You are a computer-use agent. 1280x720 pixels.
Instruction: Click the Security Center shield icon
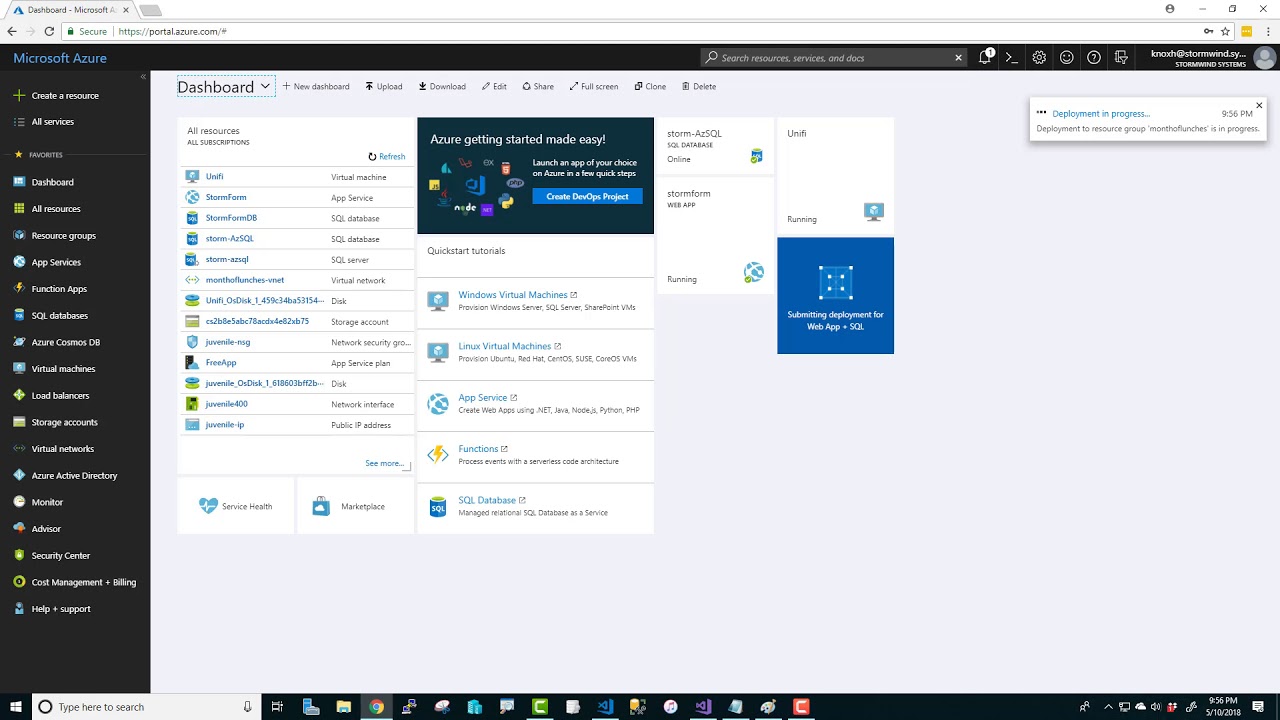(19, 555)
